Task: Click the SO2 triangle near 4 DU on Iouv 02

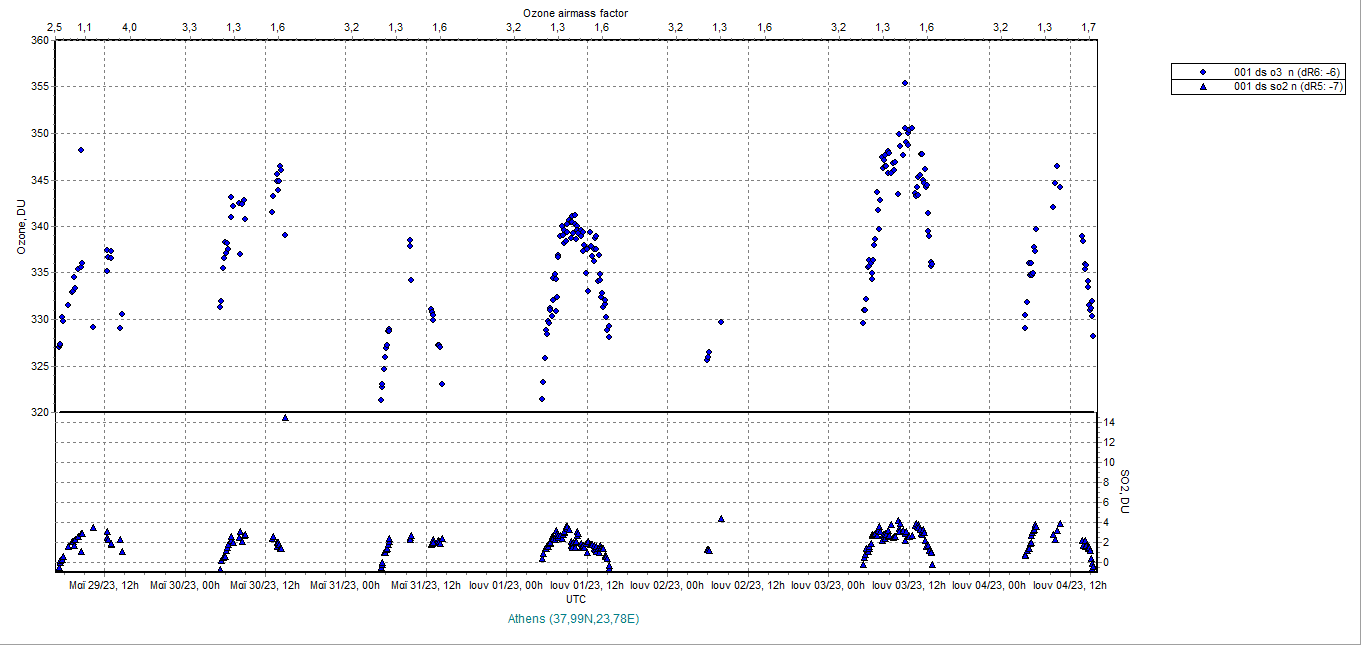Action: (x=720, y=518)
